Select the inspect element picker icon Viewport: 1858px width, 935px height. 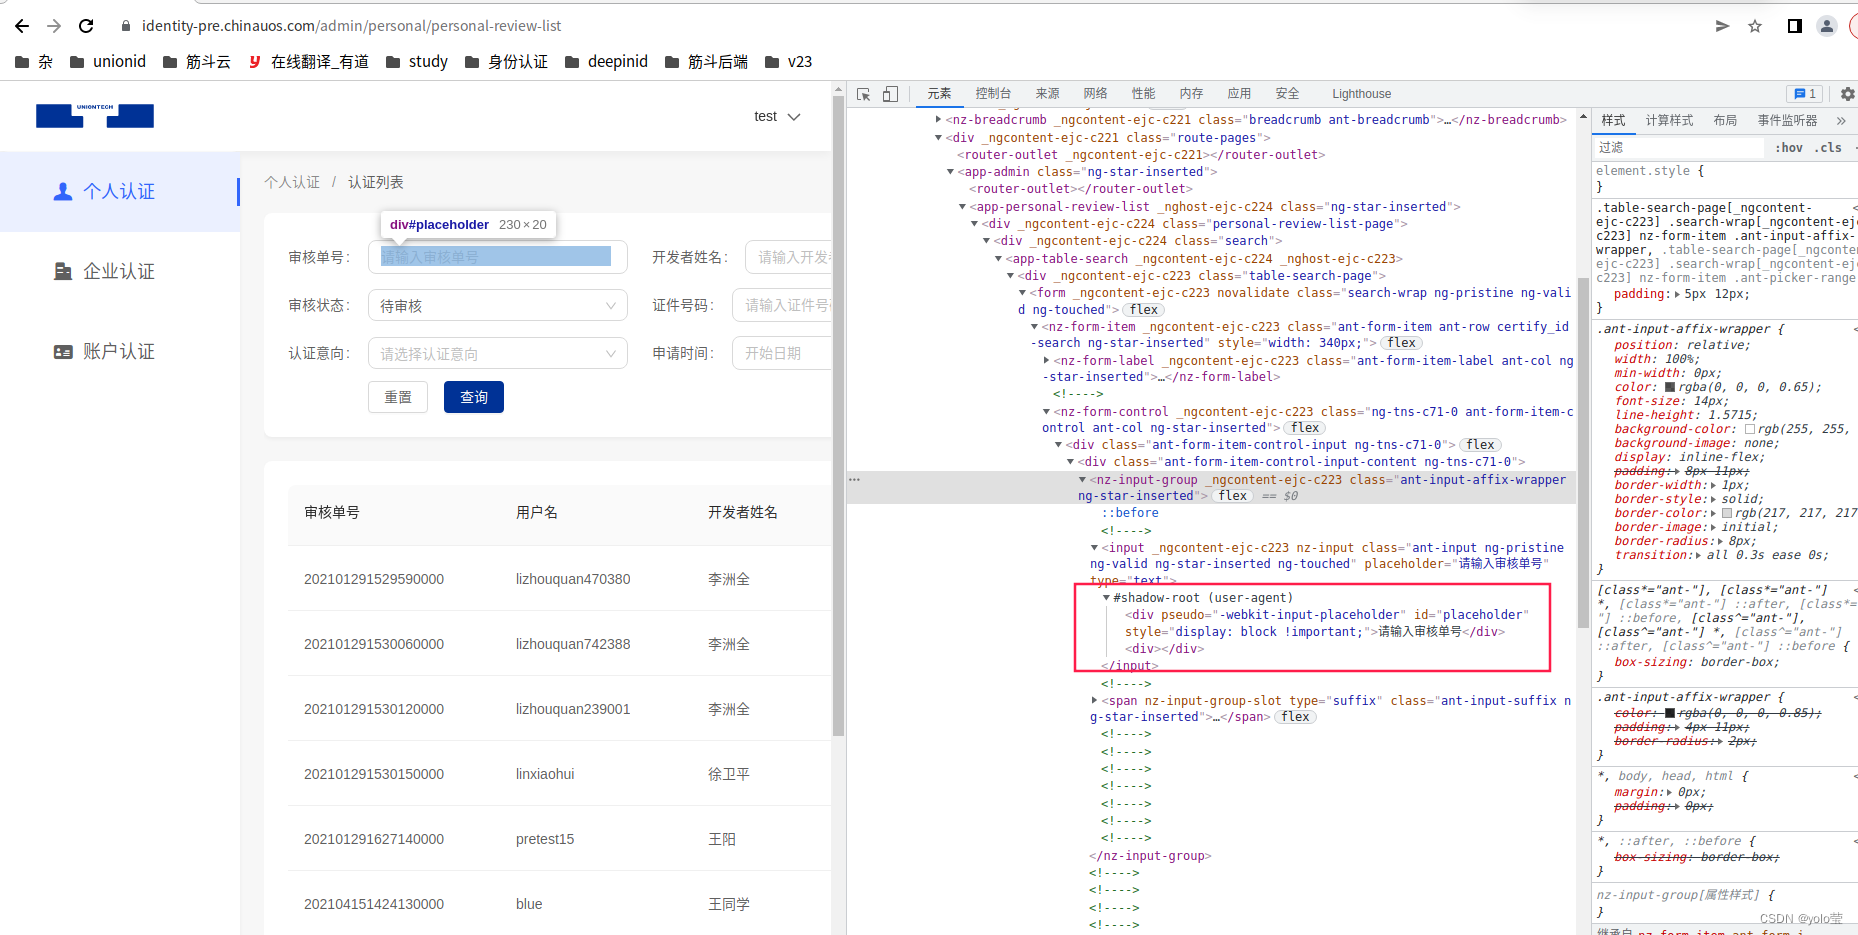pos(862,93)
